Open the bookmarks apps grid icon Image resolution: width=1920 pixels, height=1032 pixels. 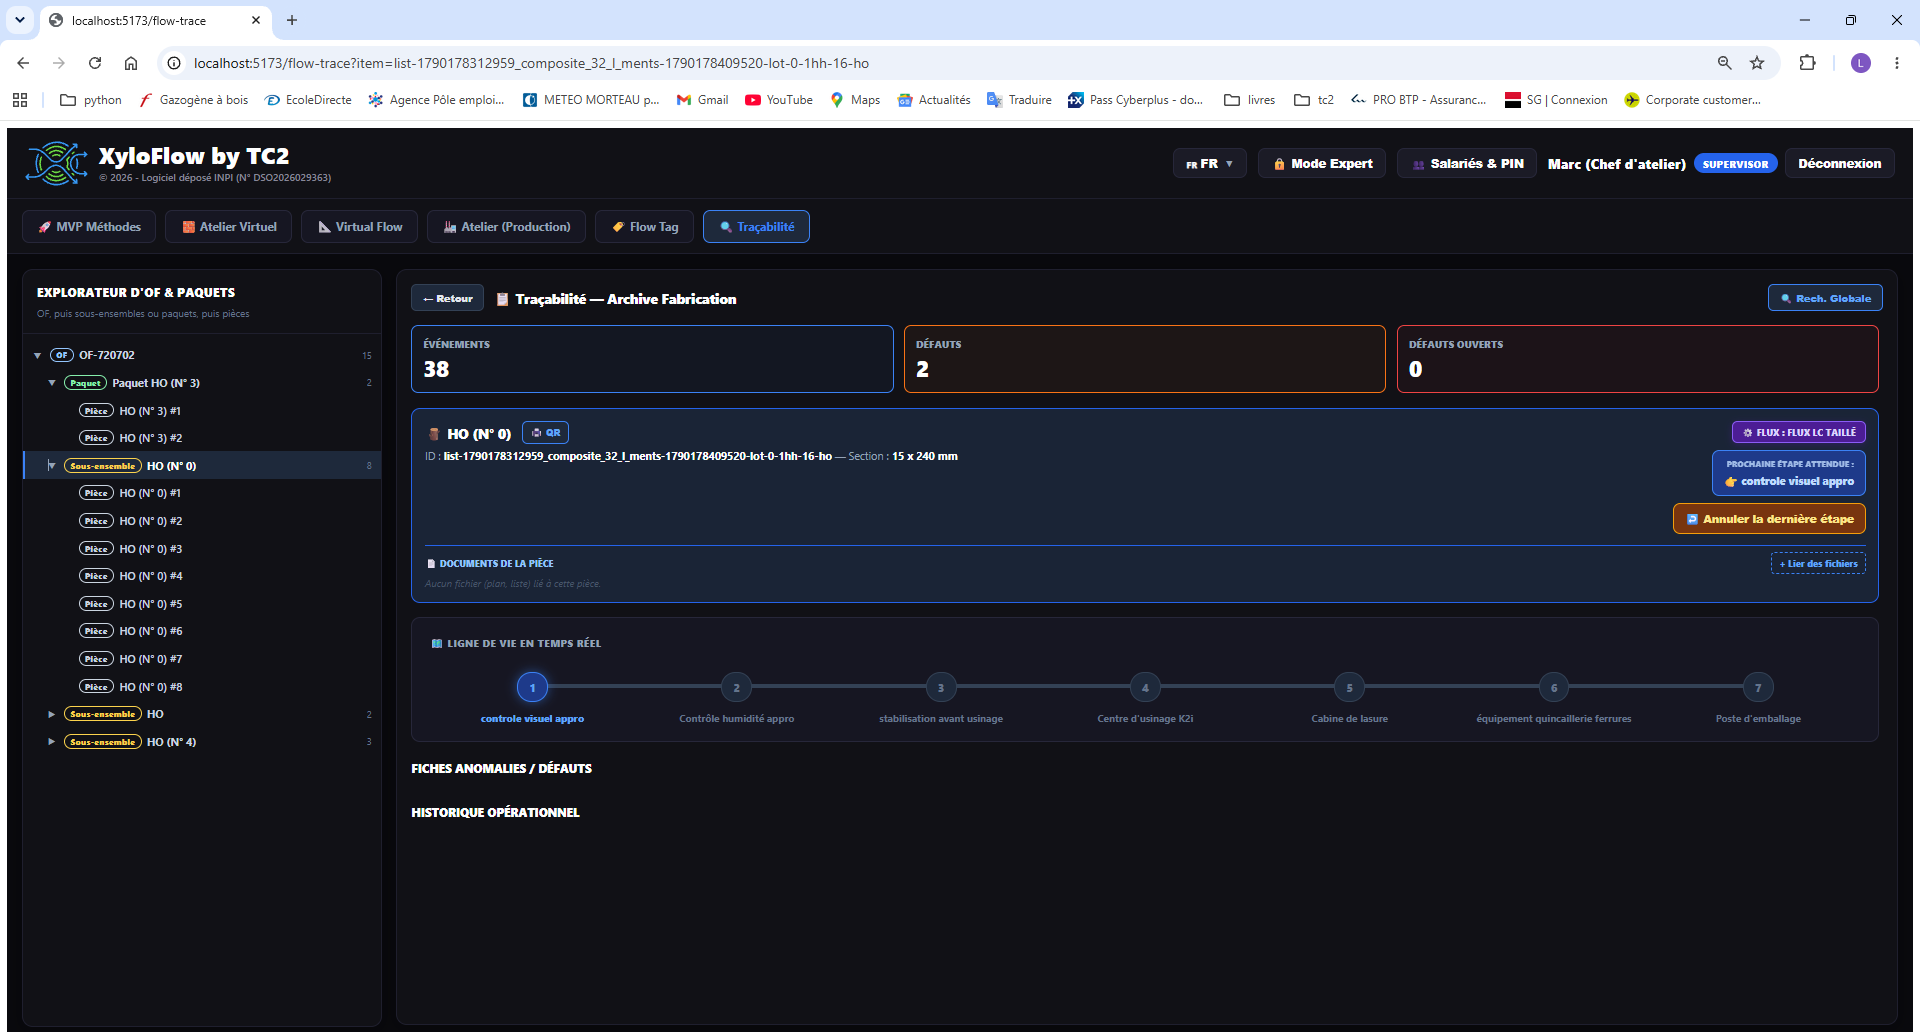20,100
